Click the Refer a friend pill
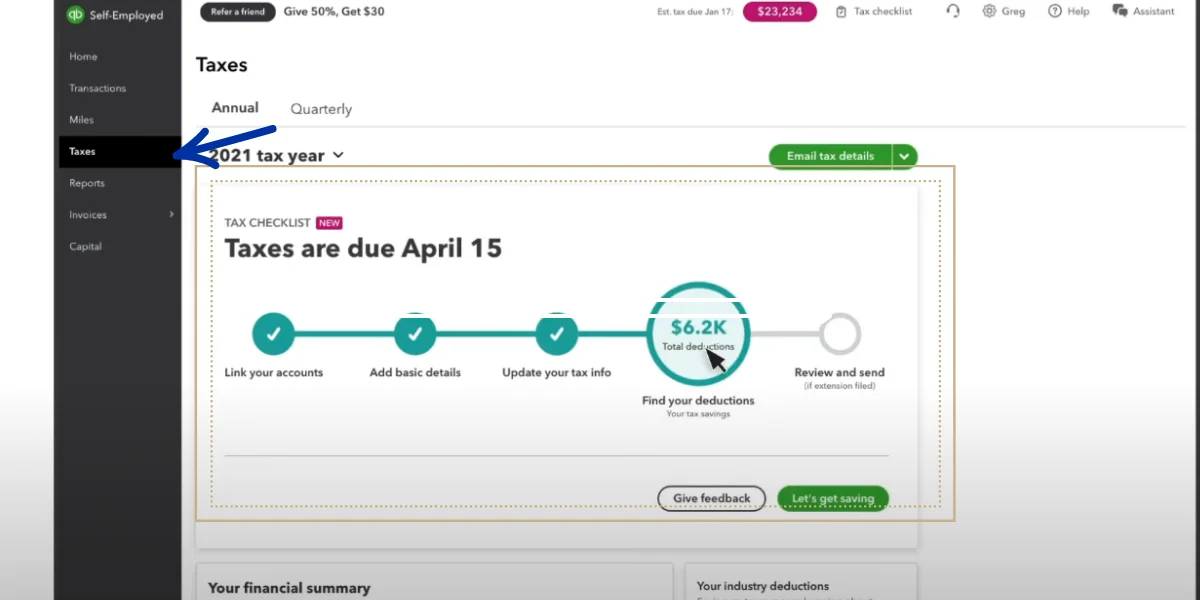Image resolution: width=1200 pixels, height=600 pixels. pos(237,12)
